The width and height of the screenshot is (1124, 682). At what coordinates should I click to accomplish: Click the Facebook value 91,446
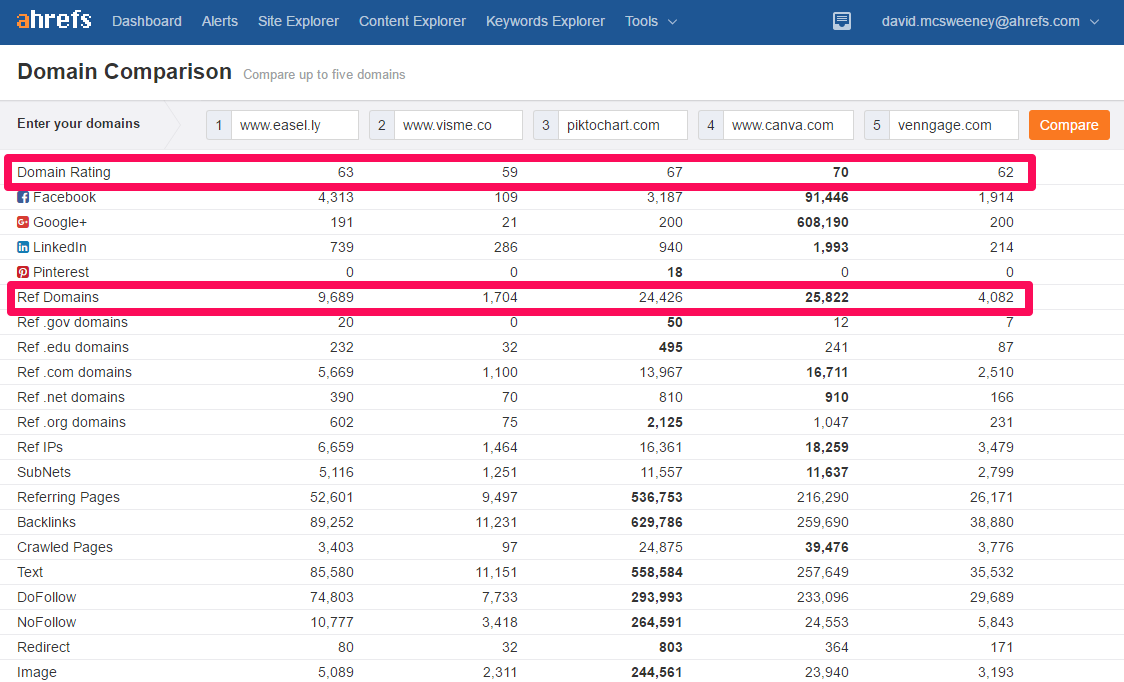(x=827, y=197)
